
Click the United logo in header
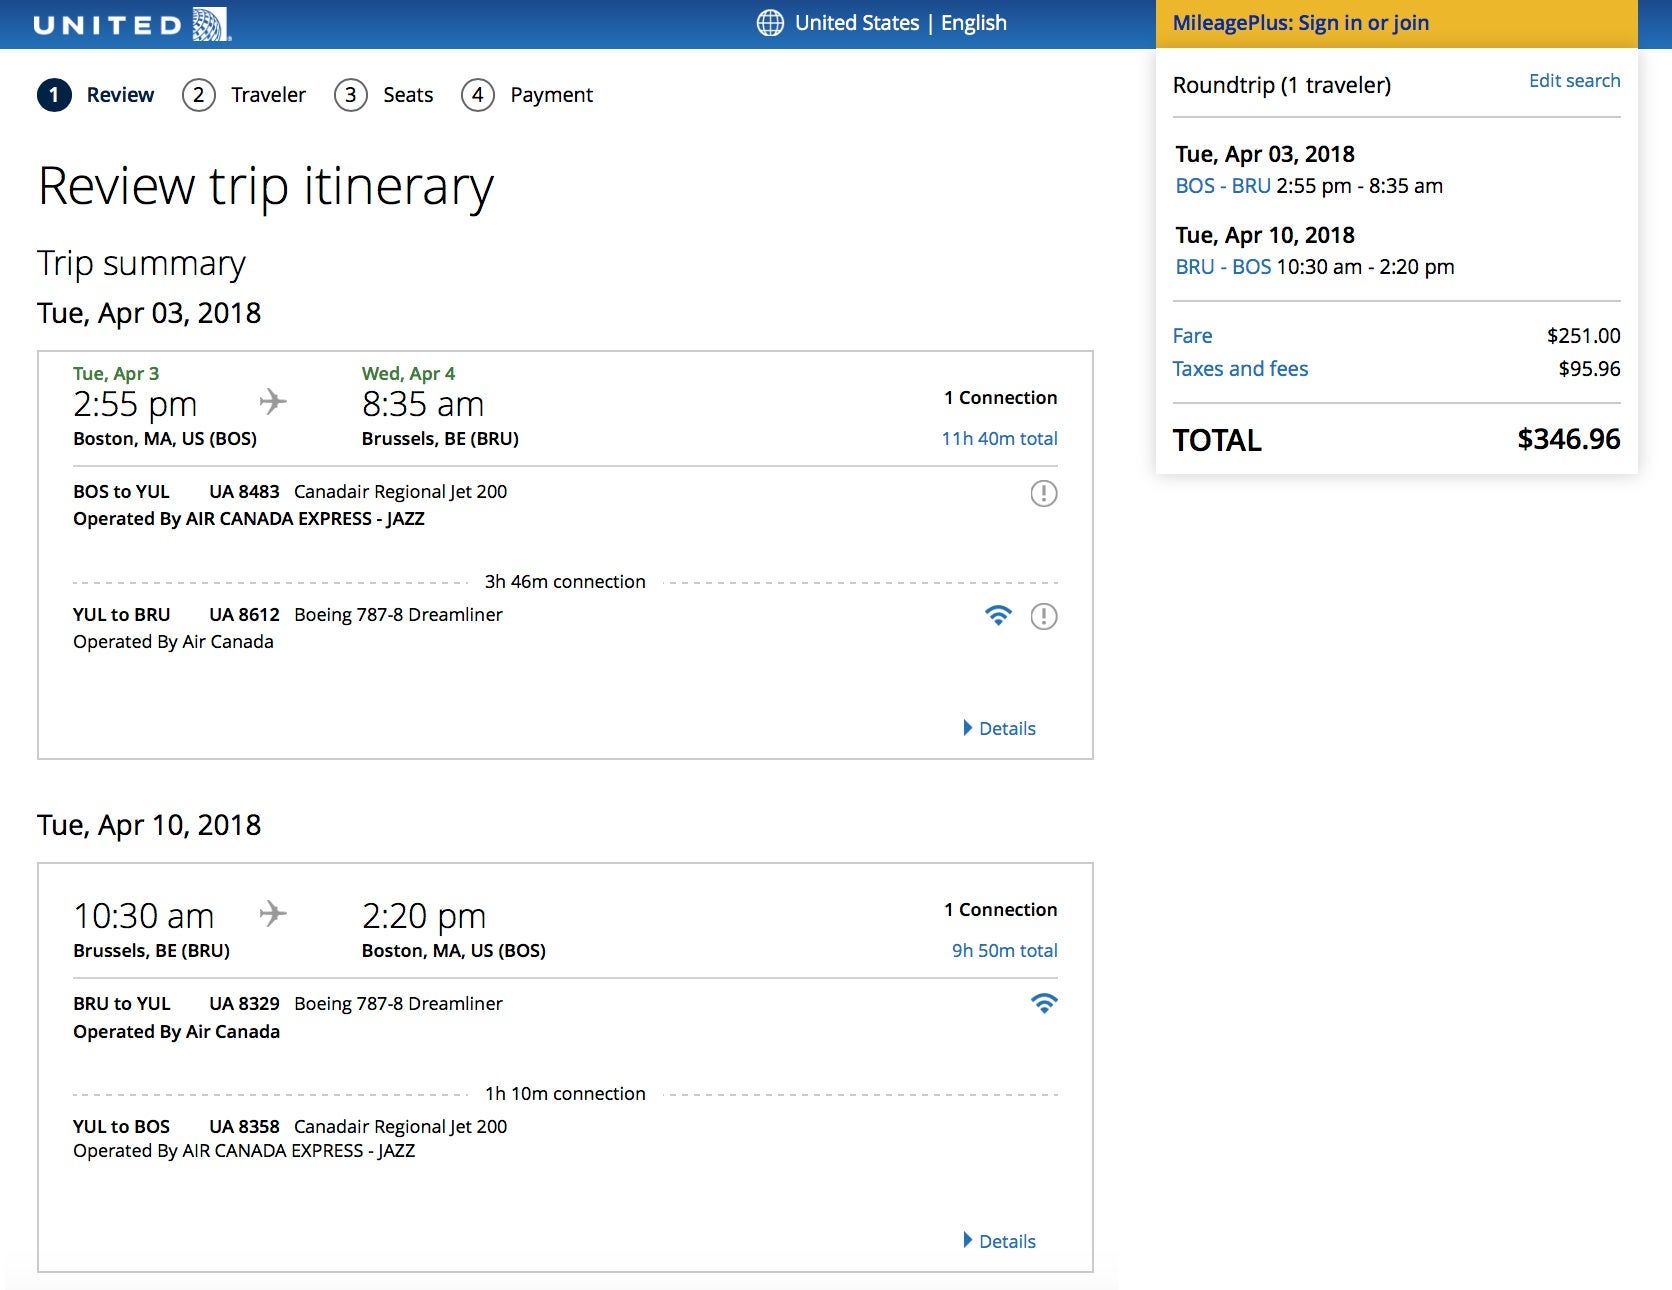point(132,24)
